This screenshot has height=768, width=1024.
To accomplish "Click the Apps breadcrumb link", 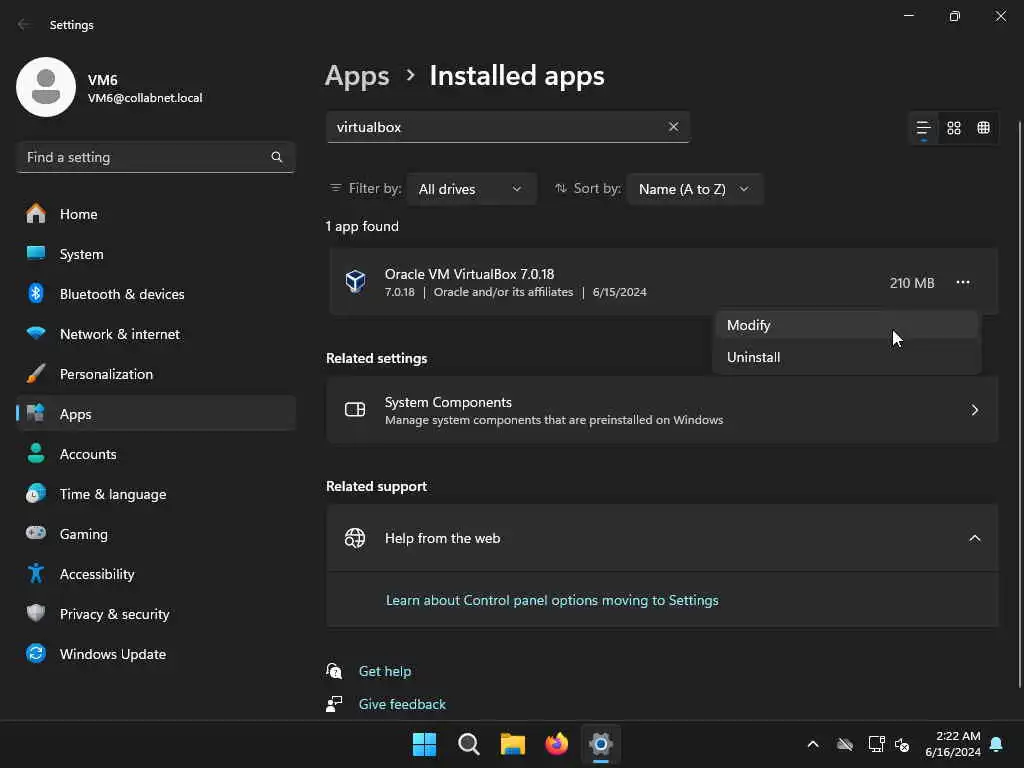I will (x=357, y=76).
